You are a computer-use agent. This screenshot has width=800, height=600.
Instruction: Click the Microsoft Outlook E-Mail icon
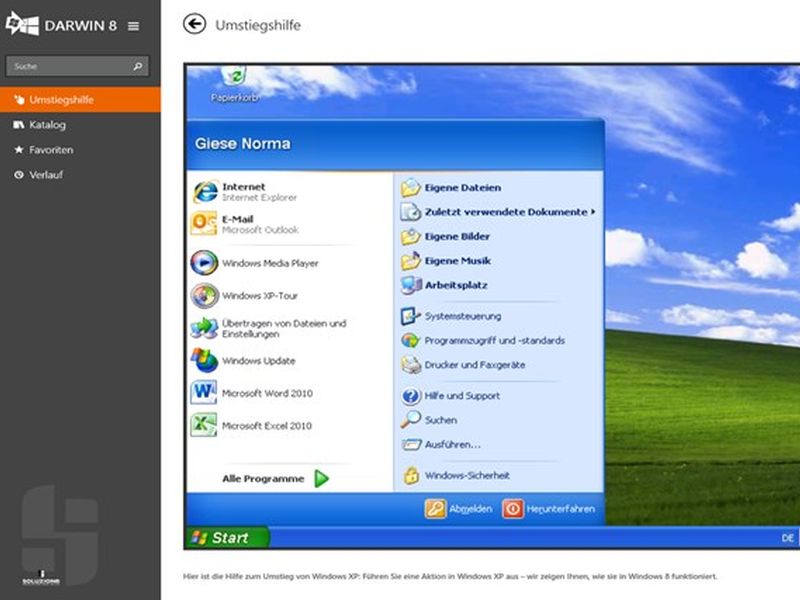click(x=204, y=224)
